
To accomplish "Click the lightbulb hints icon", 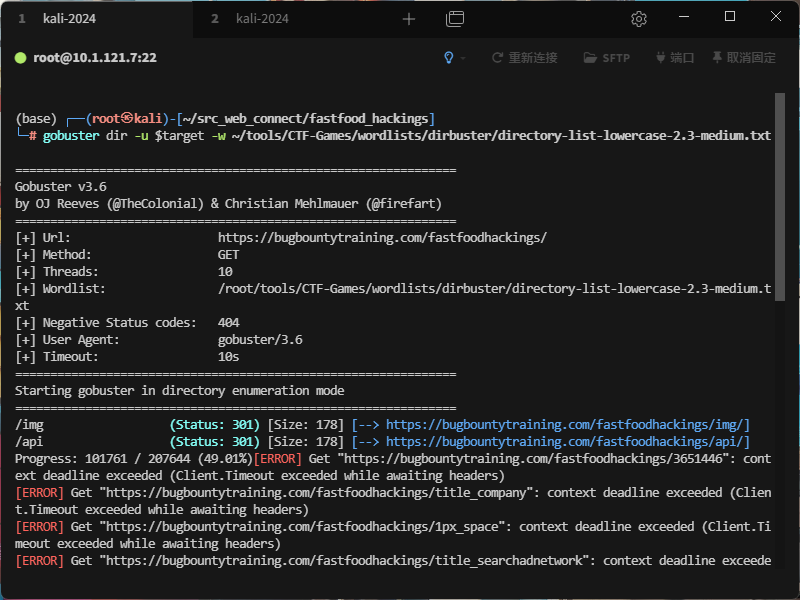I will [448, 58].
